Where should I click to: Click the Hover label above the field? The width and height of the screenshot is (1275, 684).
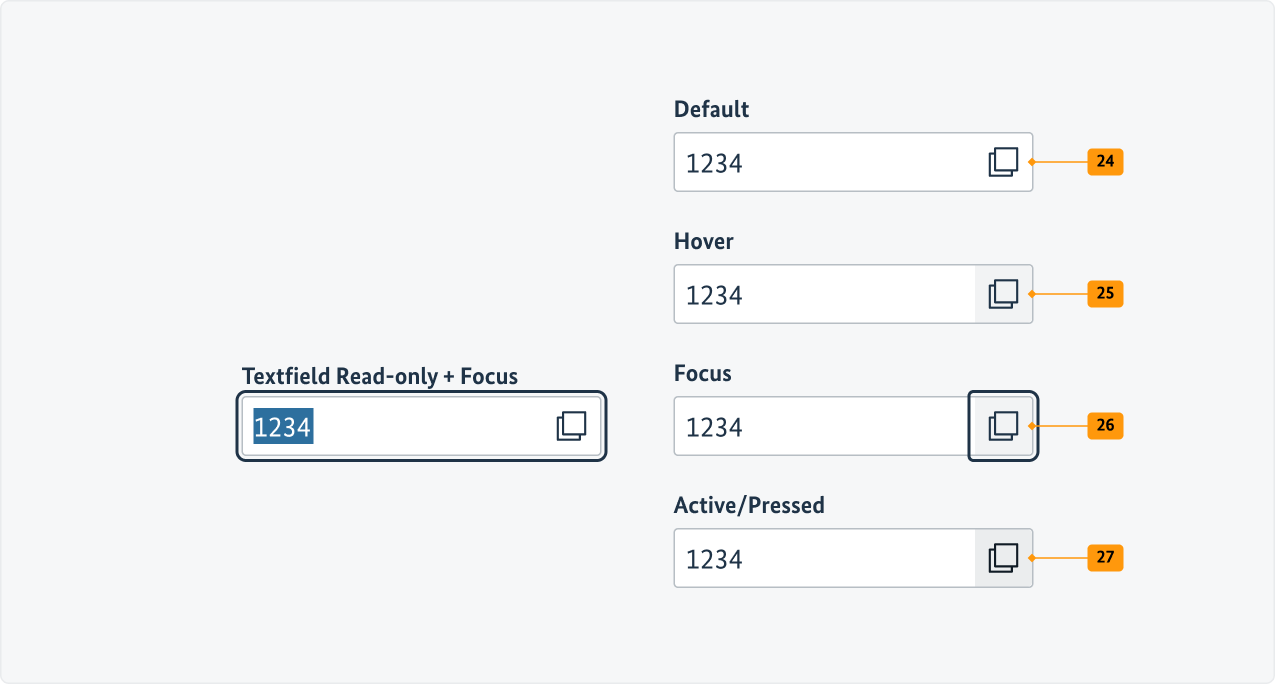[x=703, y=241]
